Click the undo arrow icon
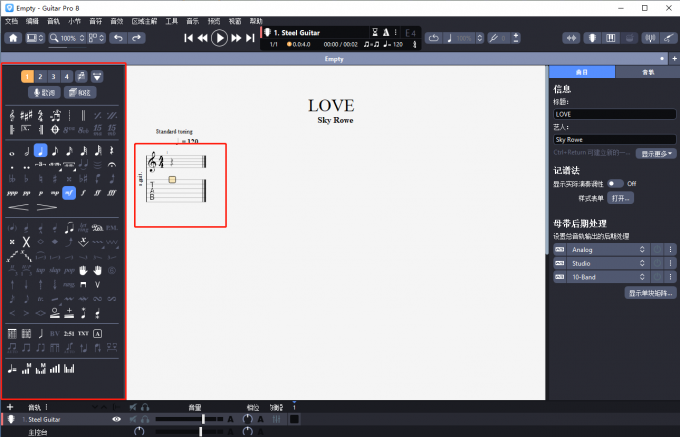 coord(116,38)
